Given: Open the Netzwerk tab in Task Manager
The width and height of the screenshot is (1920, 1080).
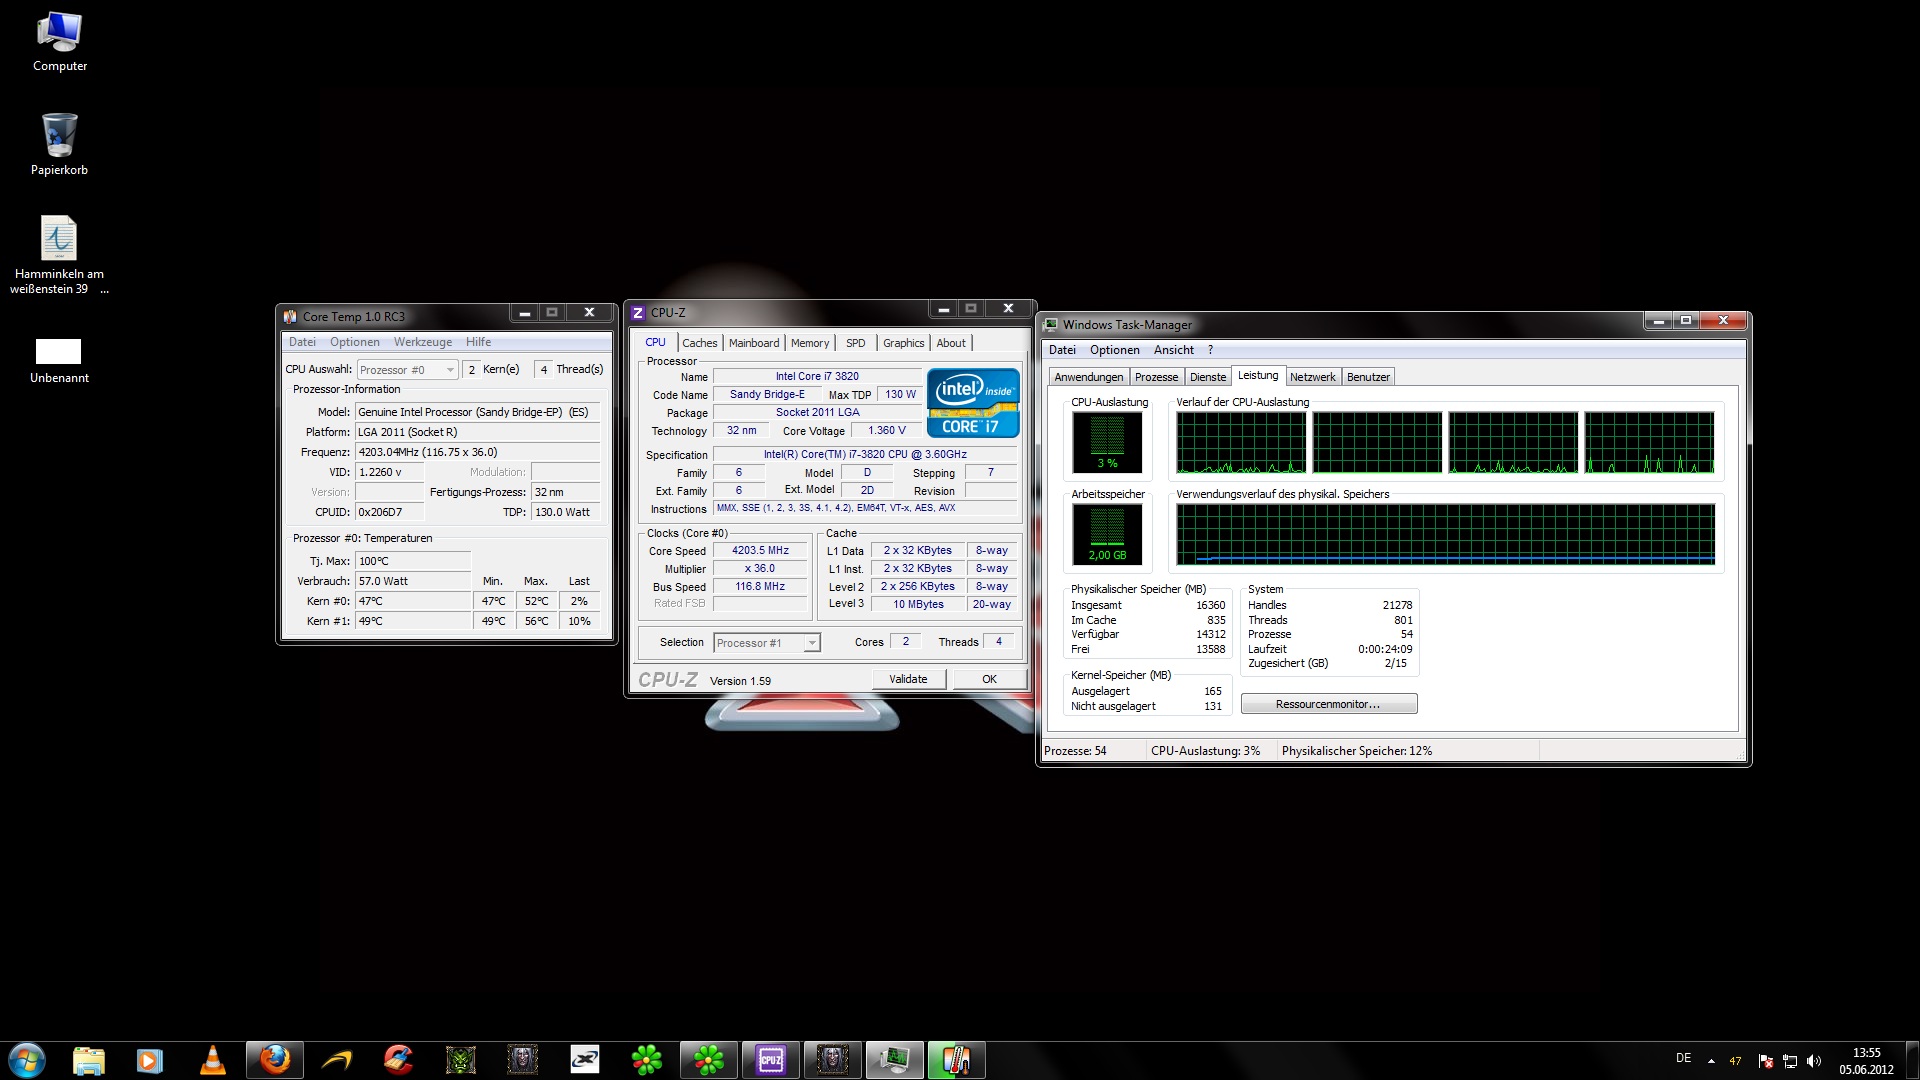Looking at the screenshot, I should coord(1313,377).
